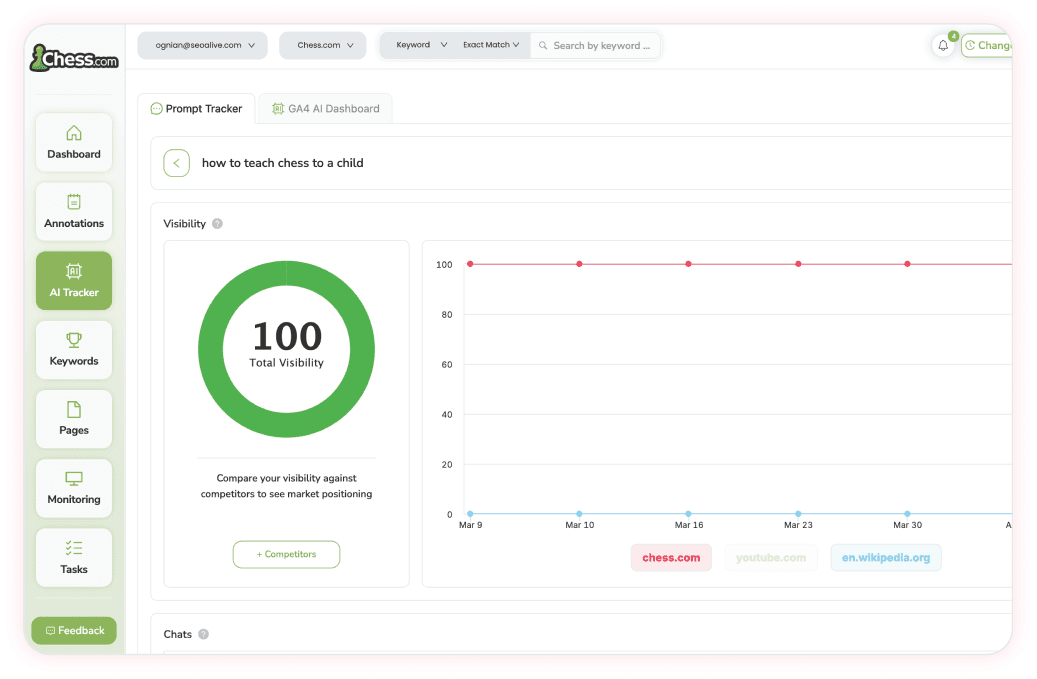Click the blue data point at Mar 16
The width and height of the screenshot is (1037, 679).
pyautogui.click(x=688, y=514)
